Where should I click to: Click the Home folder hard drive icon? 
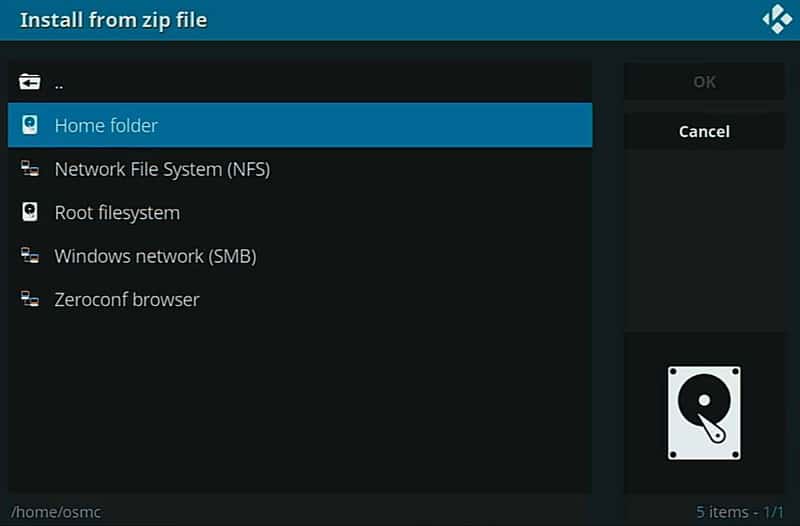point(30,125)
